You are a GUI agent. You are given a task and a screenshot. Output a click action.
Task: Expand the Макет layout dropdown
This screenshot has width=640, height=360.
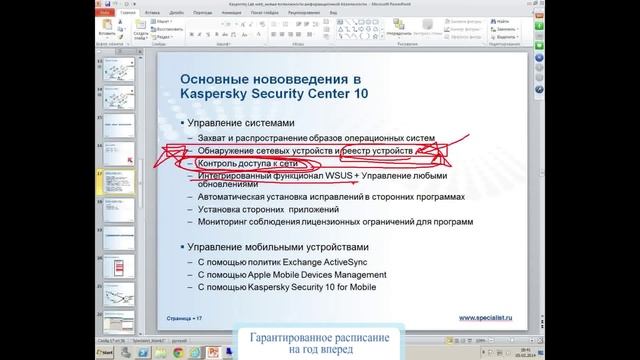point(161,21)
